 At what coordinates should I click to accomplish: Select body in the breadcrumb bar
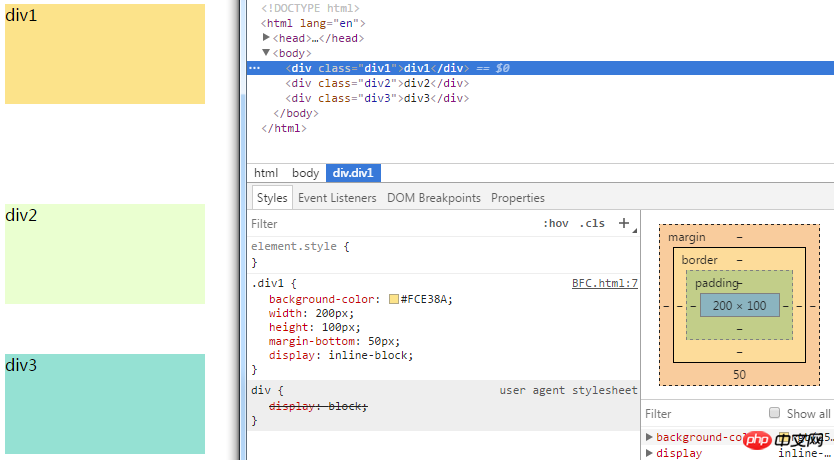(305, 173)
